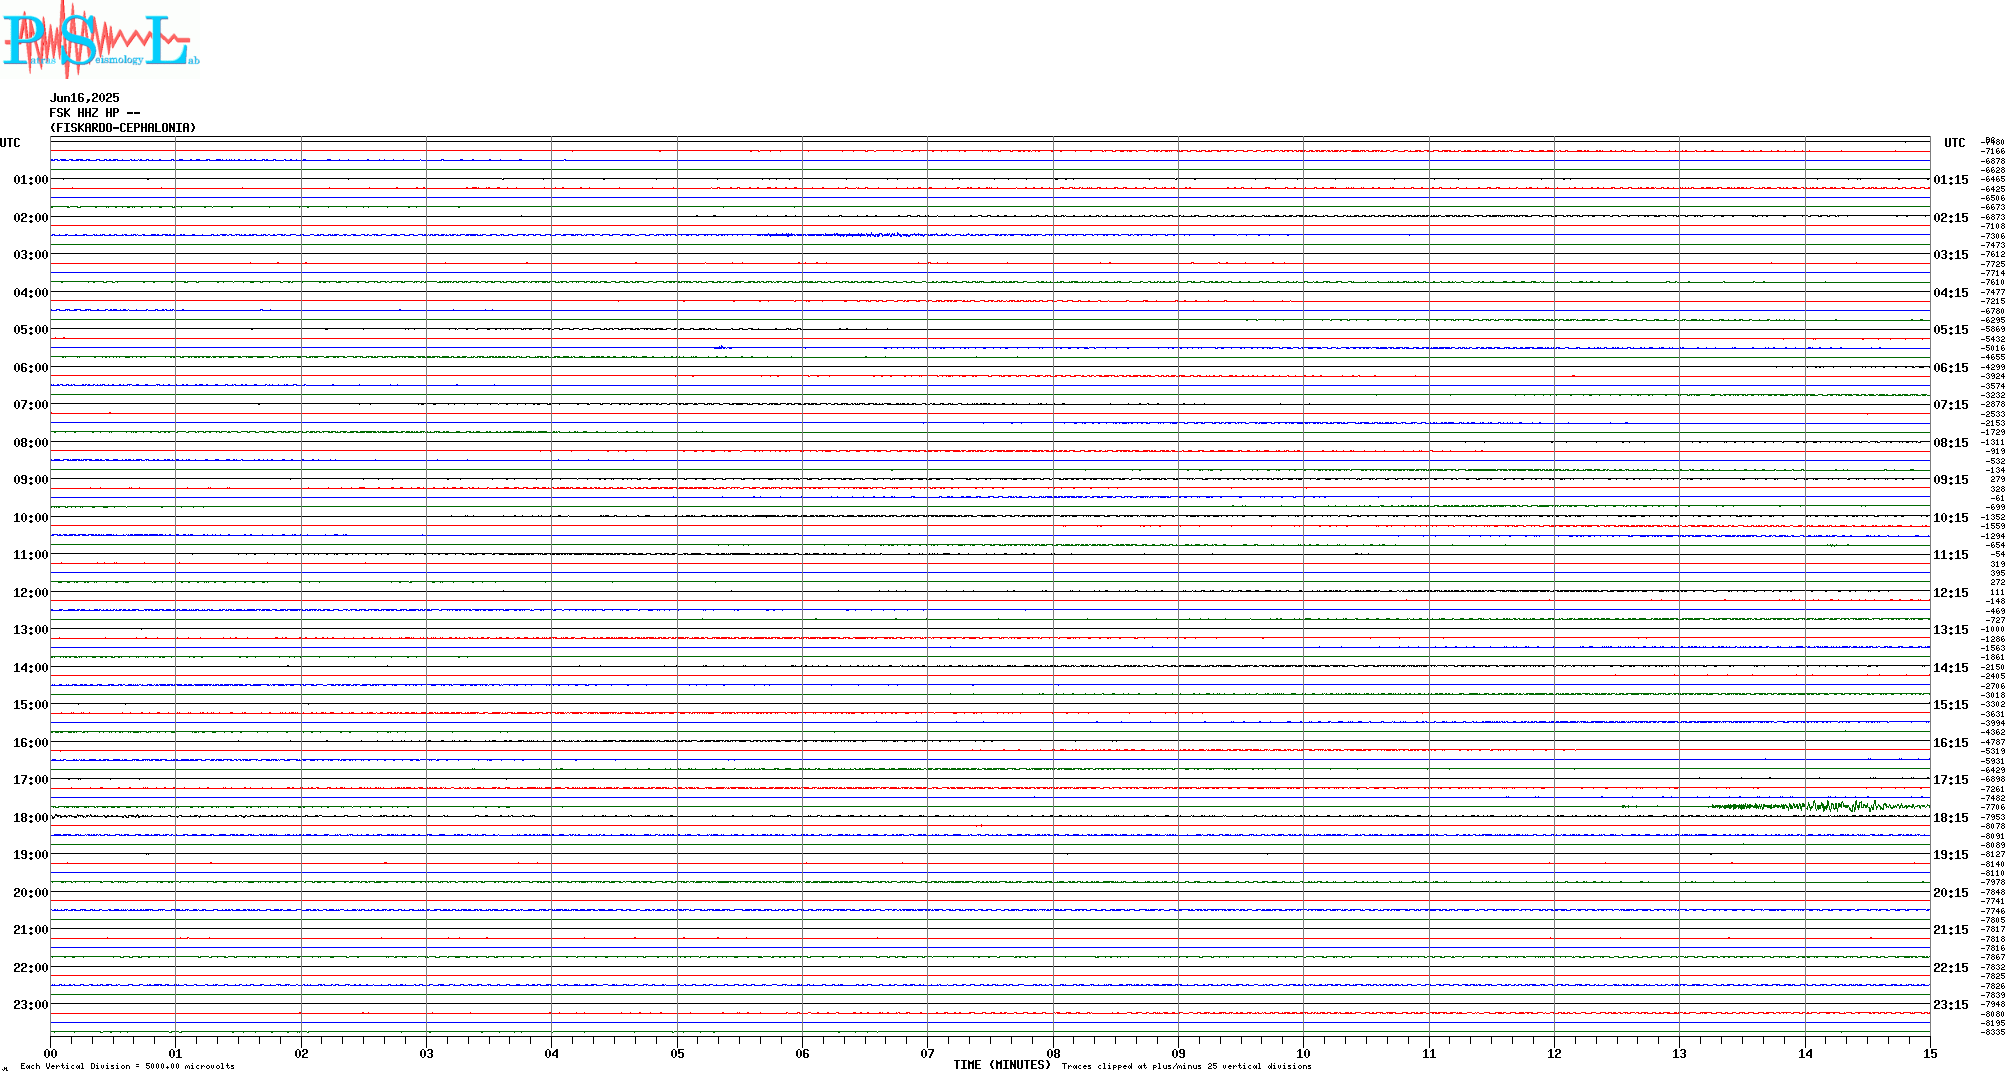Click the 18:00 hour label
The width and height of the screenshot is (2010, 1080).
tap(31, 818)
